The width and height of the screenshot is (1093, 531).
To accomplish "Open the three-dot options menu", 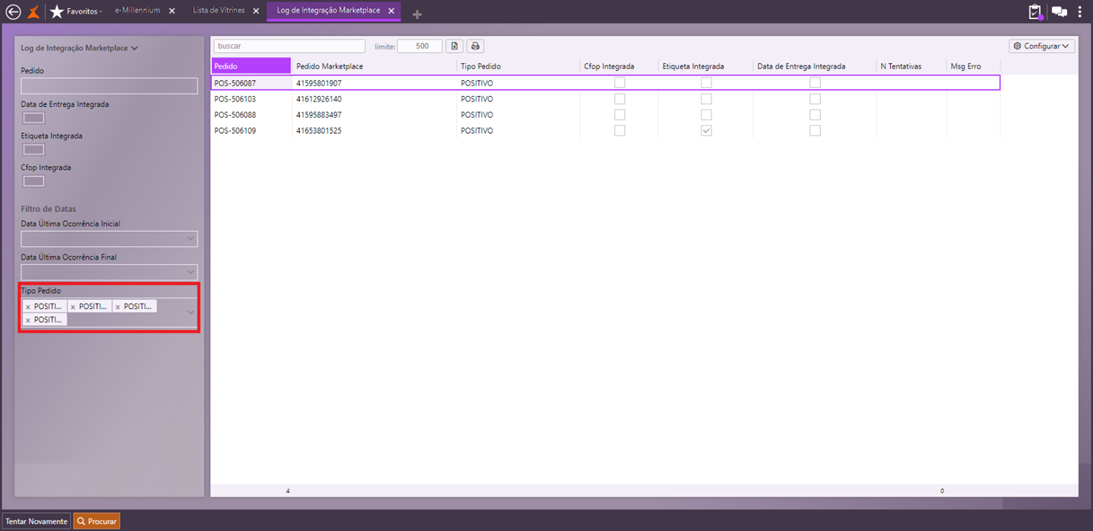I will [x=1080, y=12].
